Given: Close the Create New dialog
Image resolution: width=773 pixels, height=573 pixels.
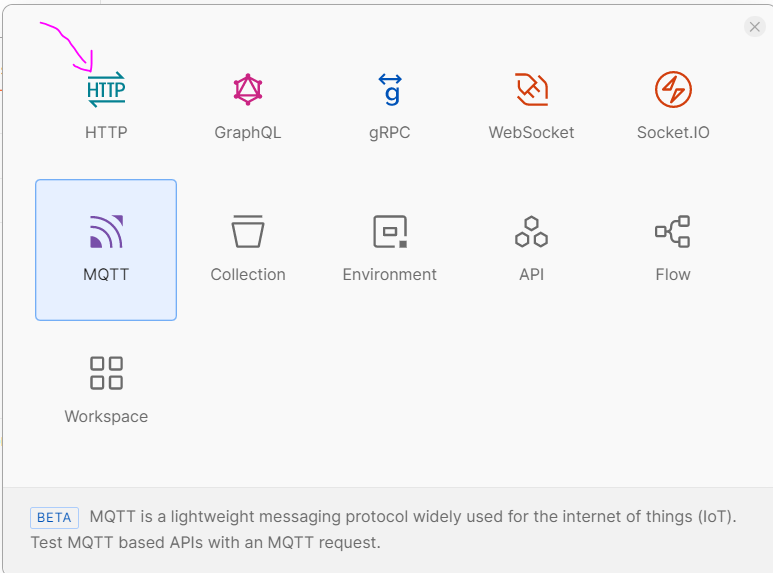Looking at the screenshot, I should click(x=755, y=27).
